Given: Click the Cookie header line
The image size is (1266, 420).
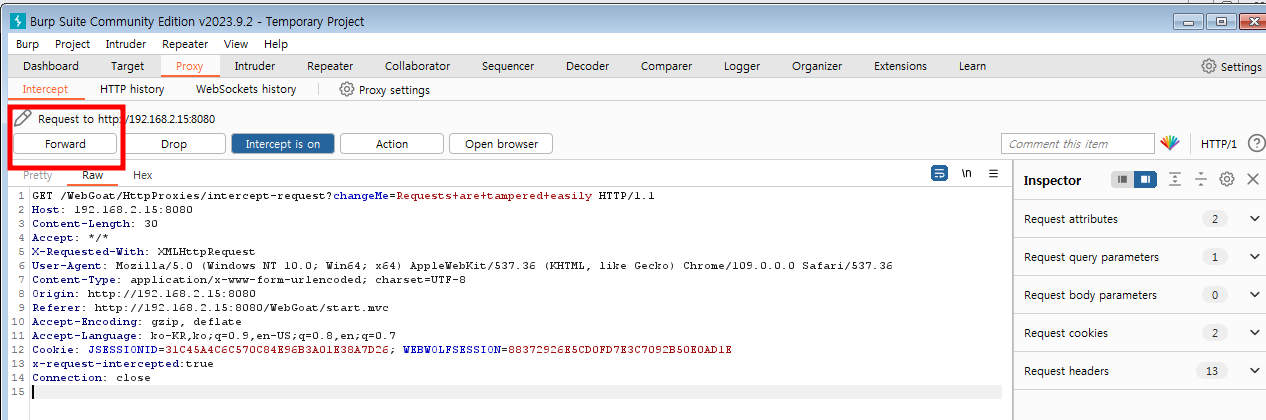Looking at the screenshot, I should click(x=382, y=350).
